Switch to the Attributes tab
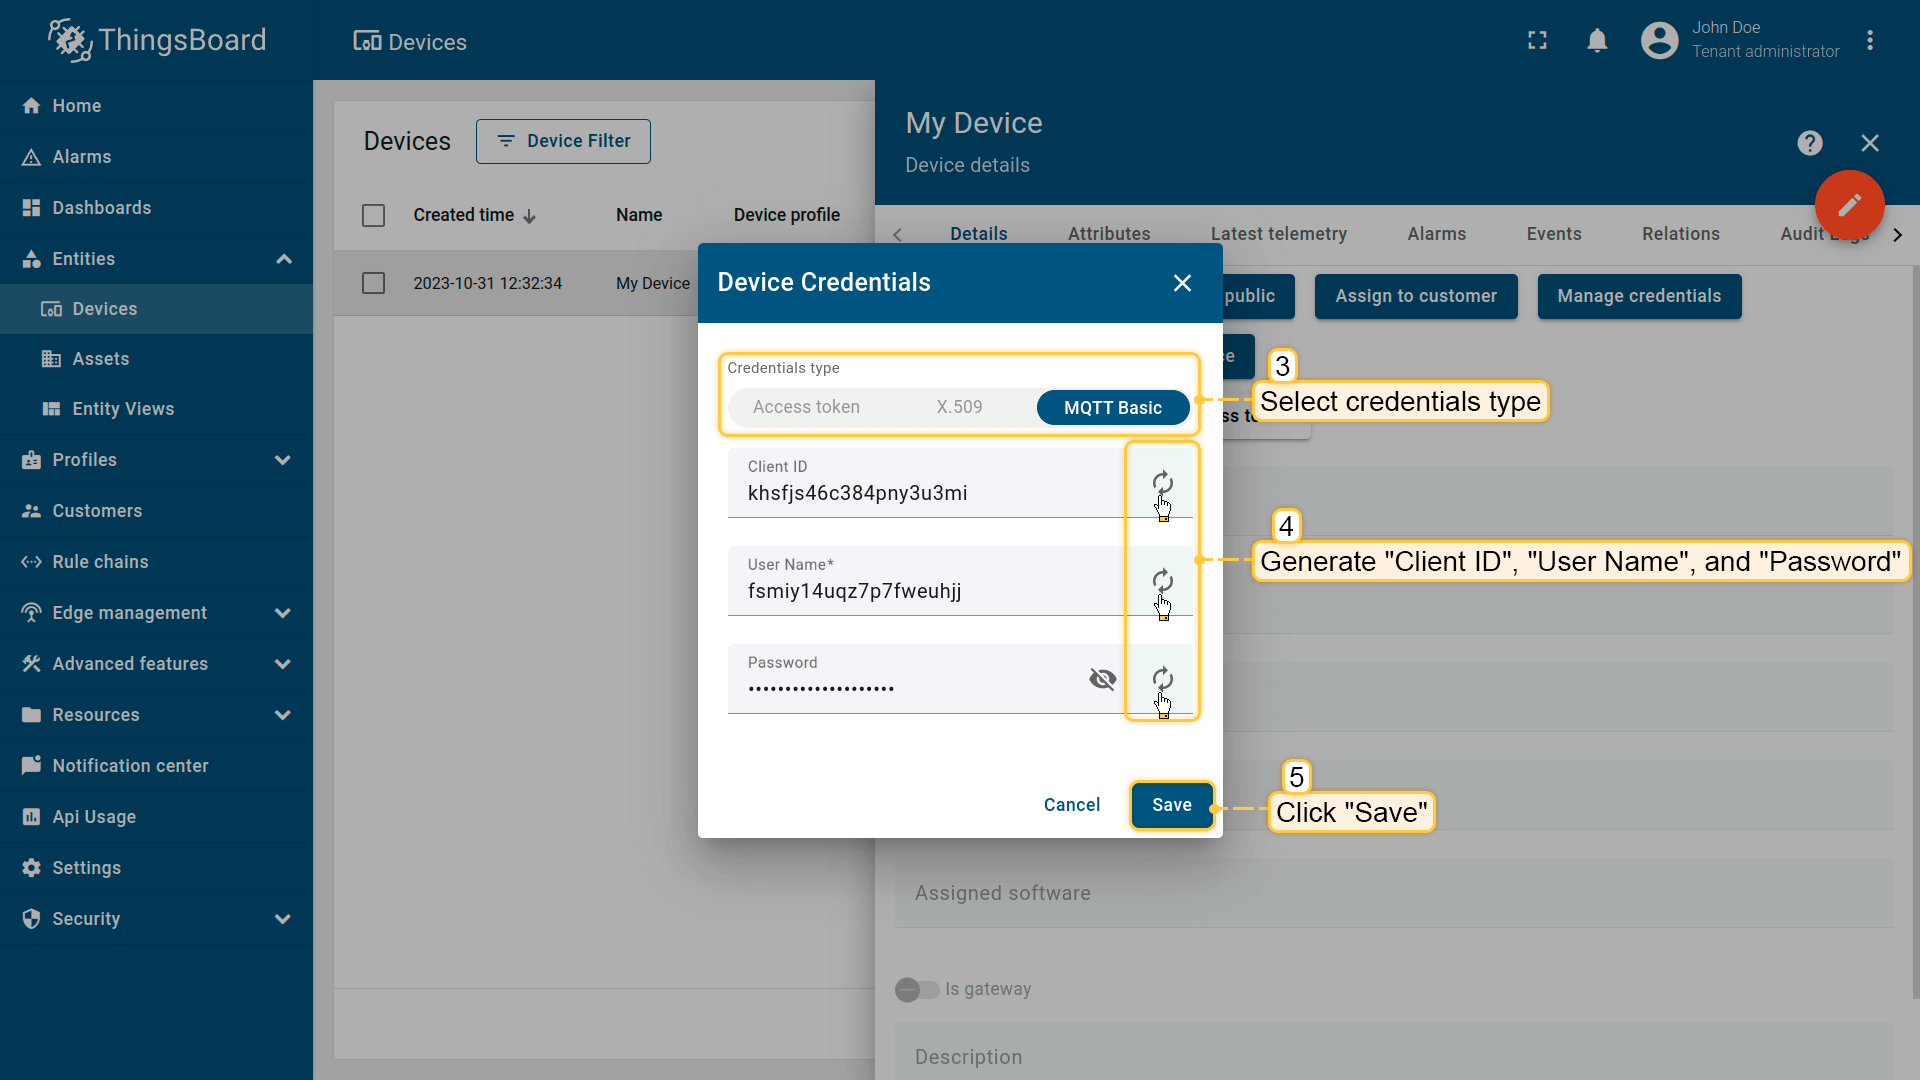 click(1108, 233)
